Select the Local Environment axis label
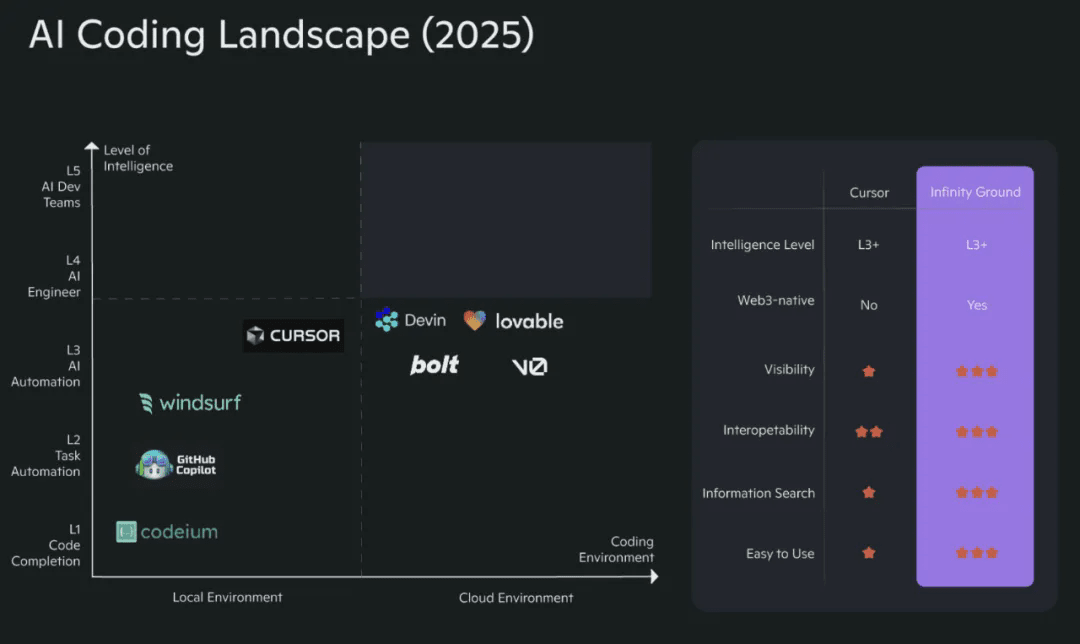The width and height of the screenshot is (1080, 644). click(x=227, y=597)
